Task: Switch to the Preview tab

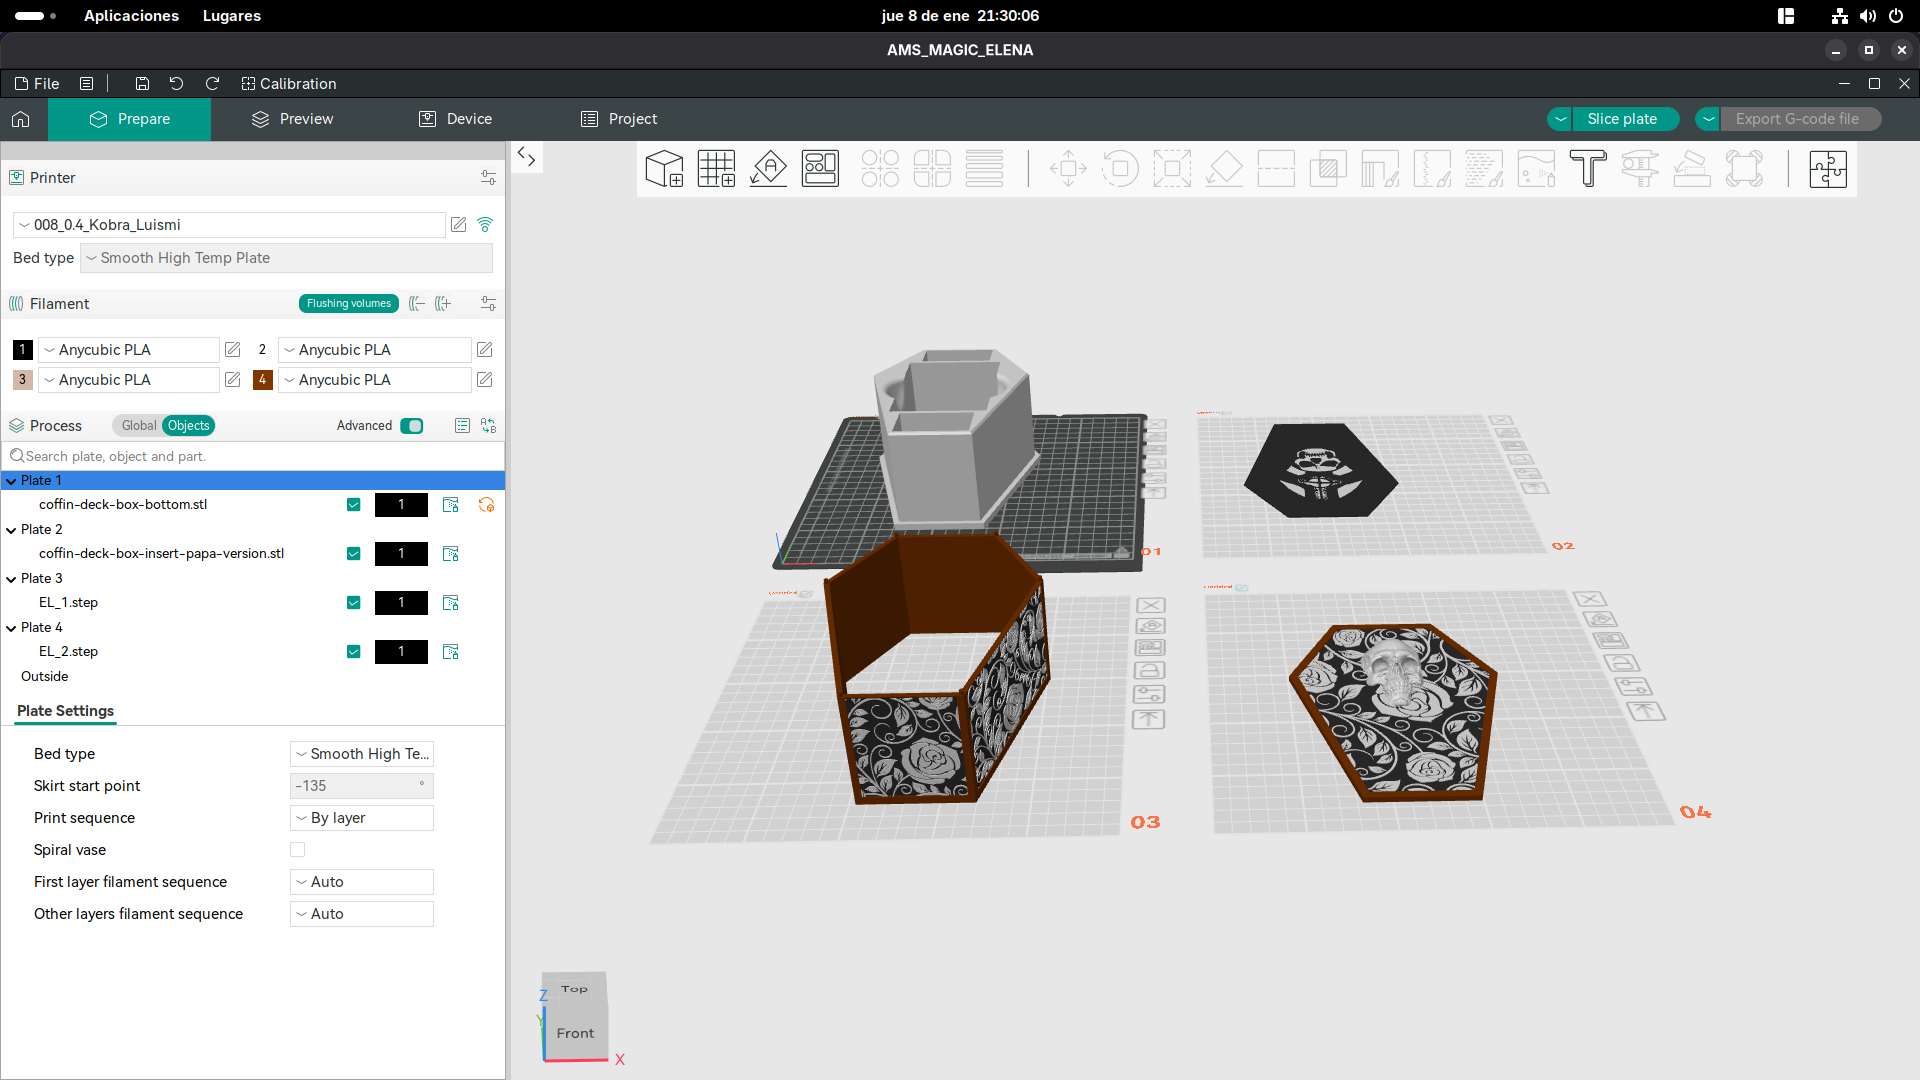Action: 292,119
